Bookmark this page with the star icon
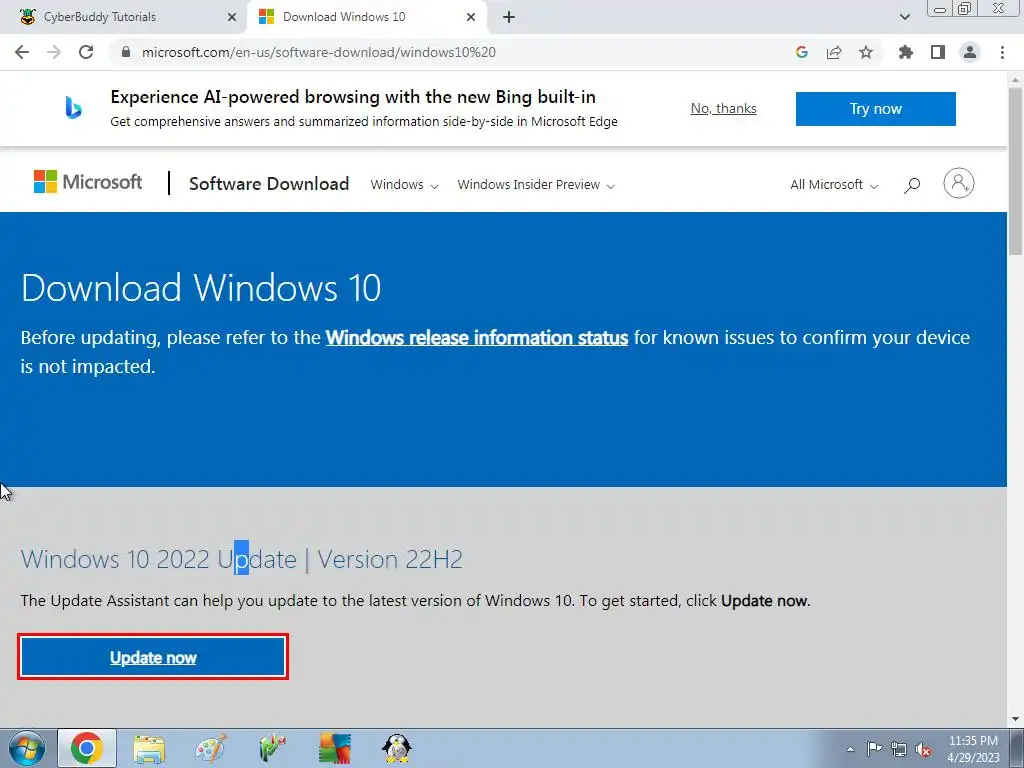Viewport: 1024px width, 768px height. 866,52
